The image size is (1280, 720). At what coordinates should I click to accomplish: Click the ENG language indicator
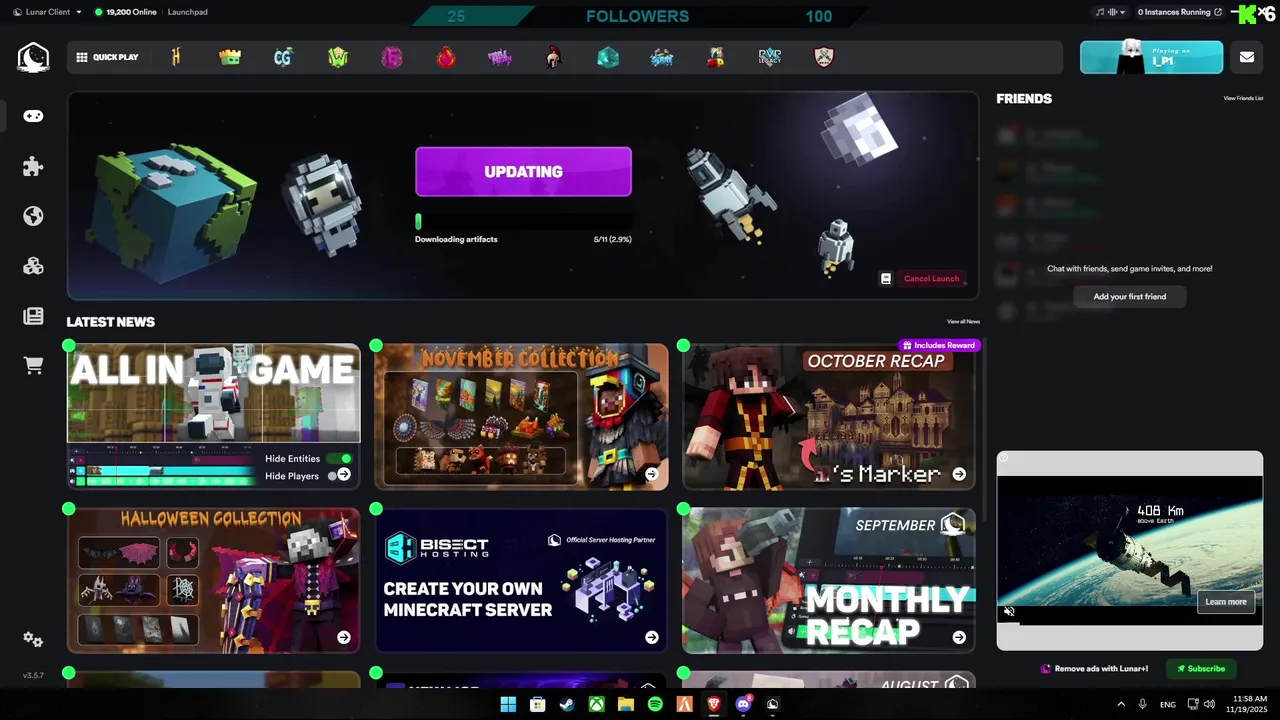tap(1167, 705)
